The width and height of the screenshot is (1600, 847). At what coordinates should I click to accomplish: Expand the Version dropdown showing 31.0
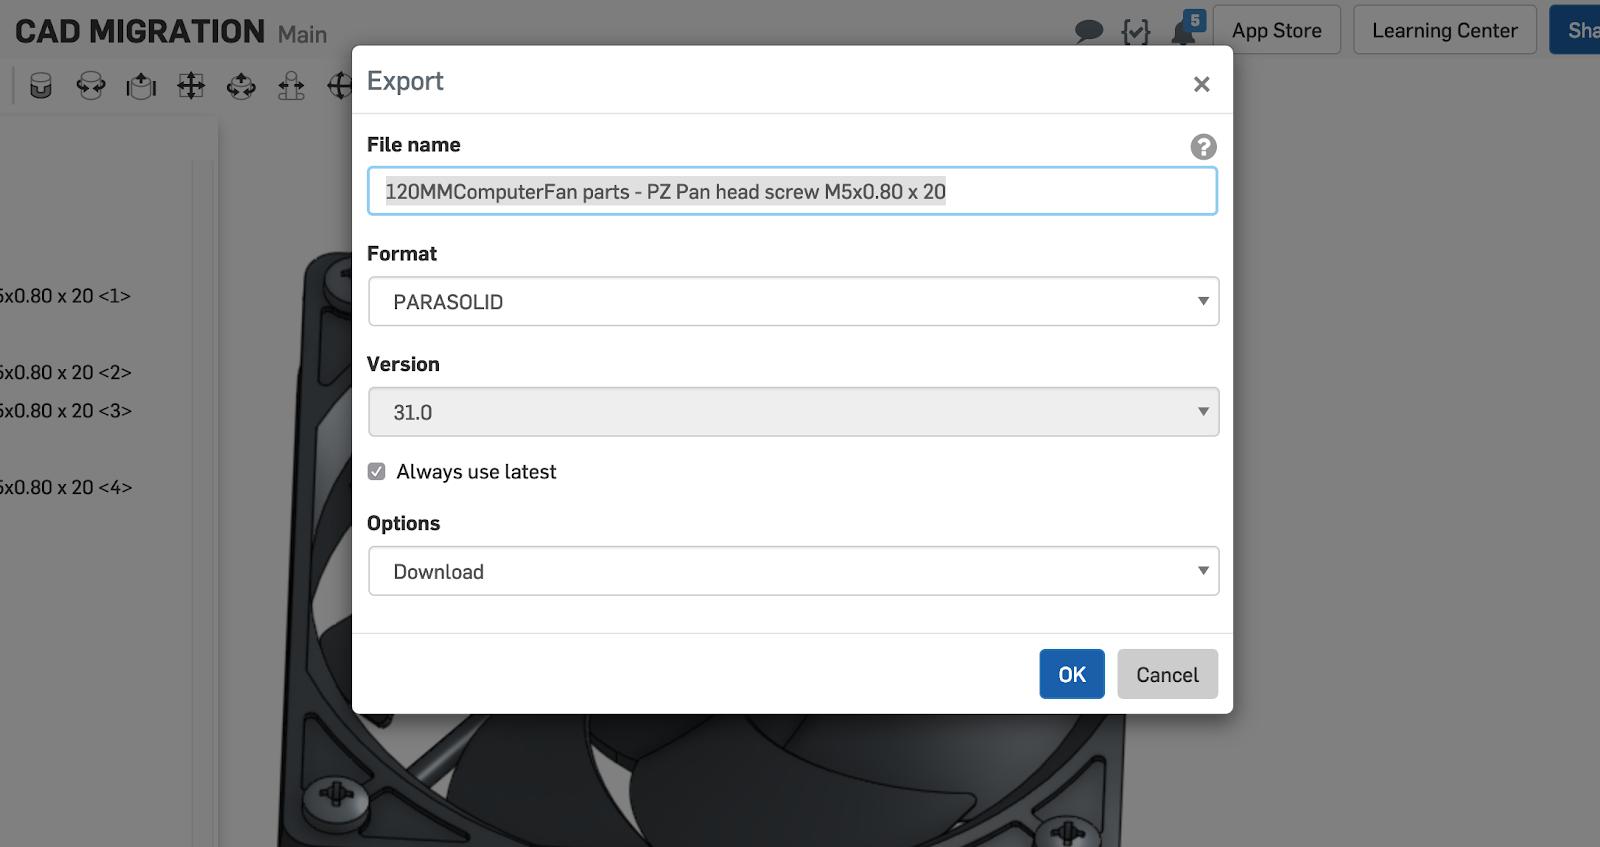tap(793, 412)
